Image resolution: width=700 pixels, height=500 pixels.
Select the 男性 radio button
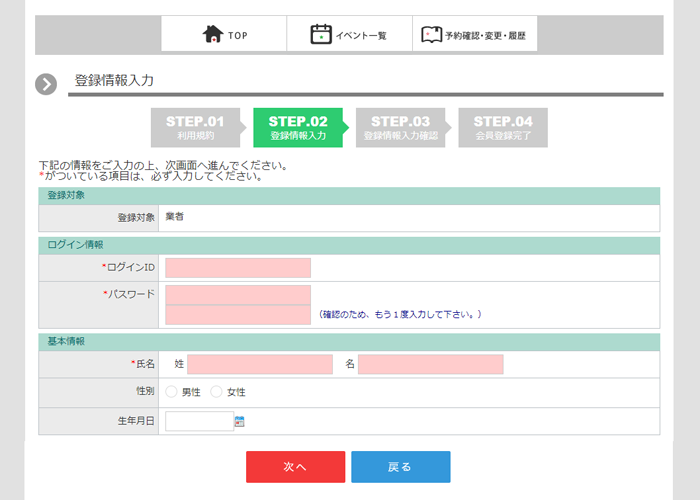tap(171, 392)
